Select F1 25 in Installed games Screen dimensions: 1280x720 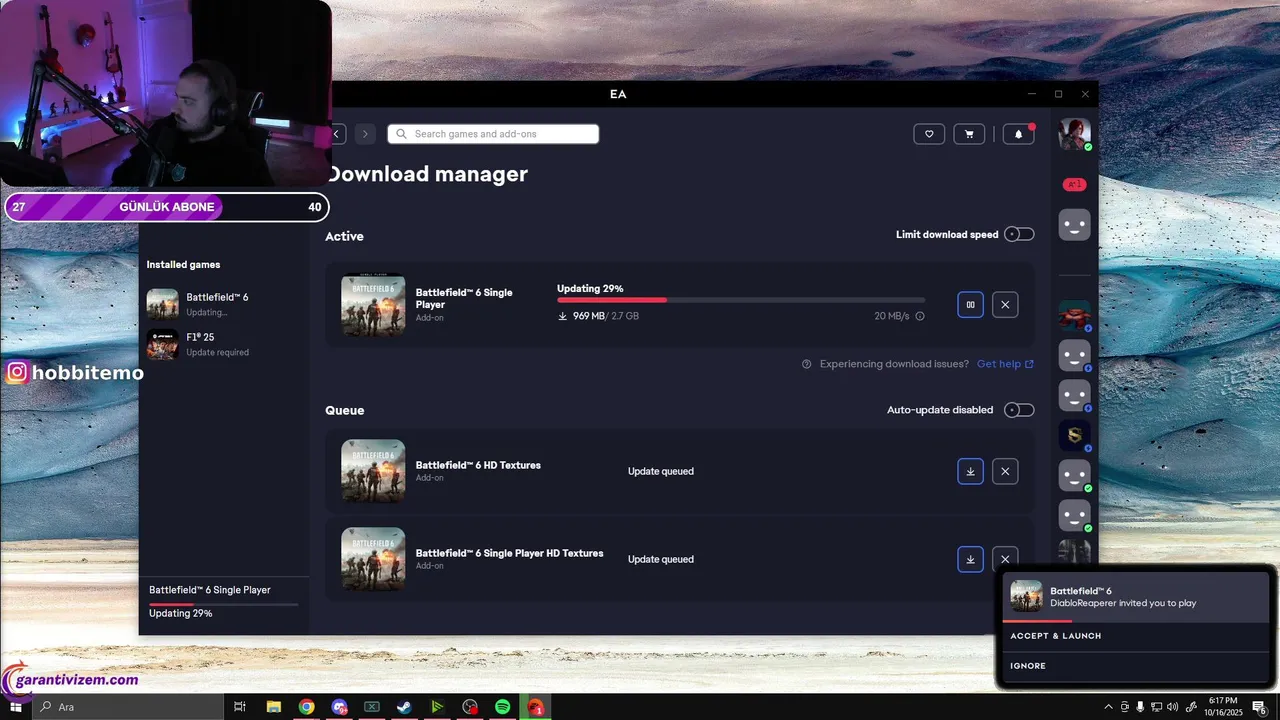(x=224, y=344)
